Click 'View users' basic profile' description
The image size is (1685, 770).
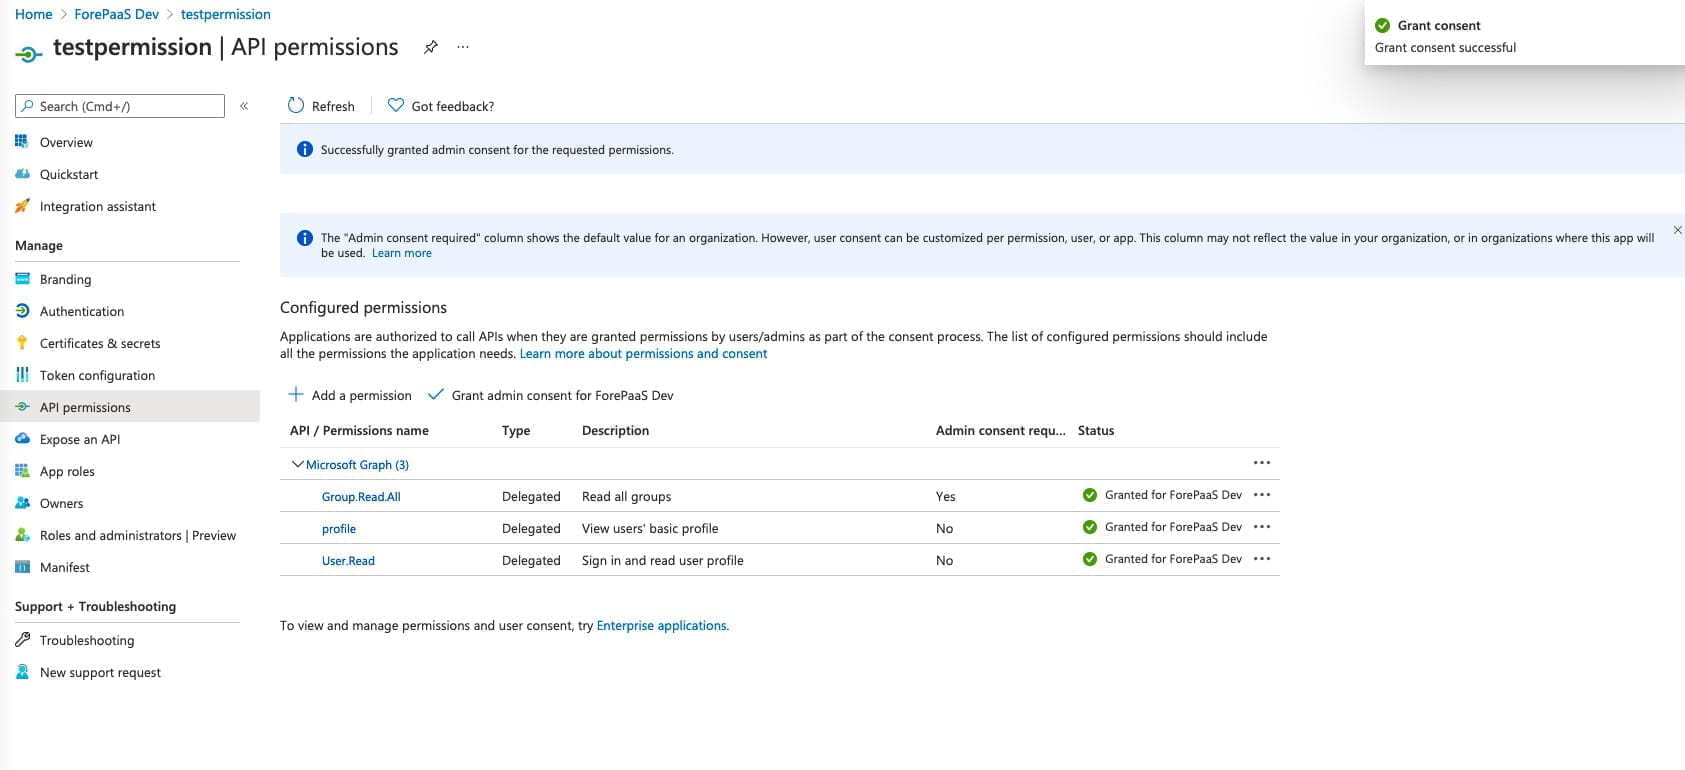650,529
